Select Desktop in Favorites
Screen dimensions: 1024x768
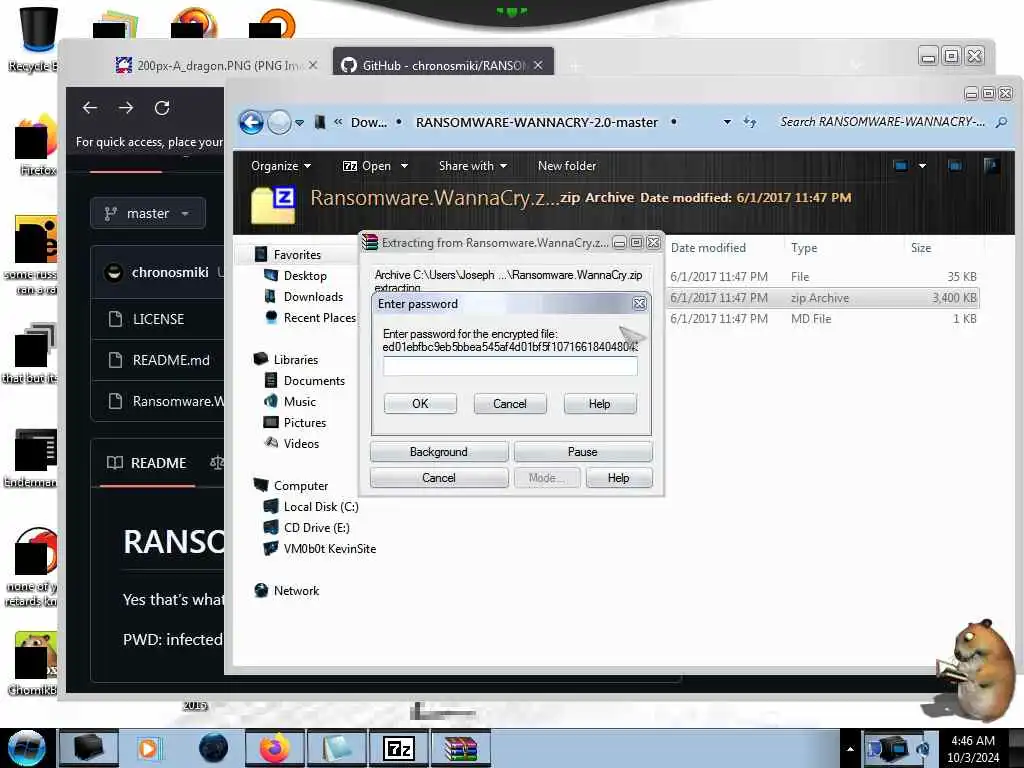(305, 276)
